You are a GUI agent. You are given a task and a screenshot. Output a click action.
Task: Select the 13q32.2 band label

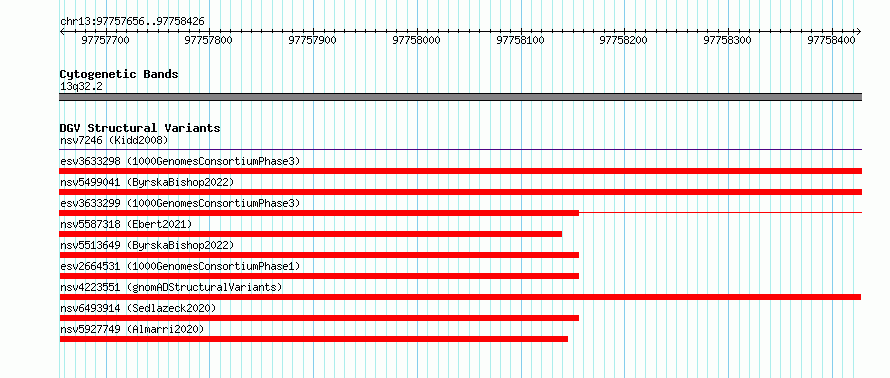[x=81, y=87]
